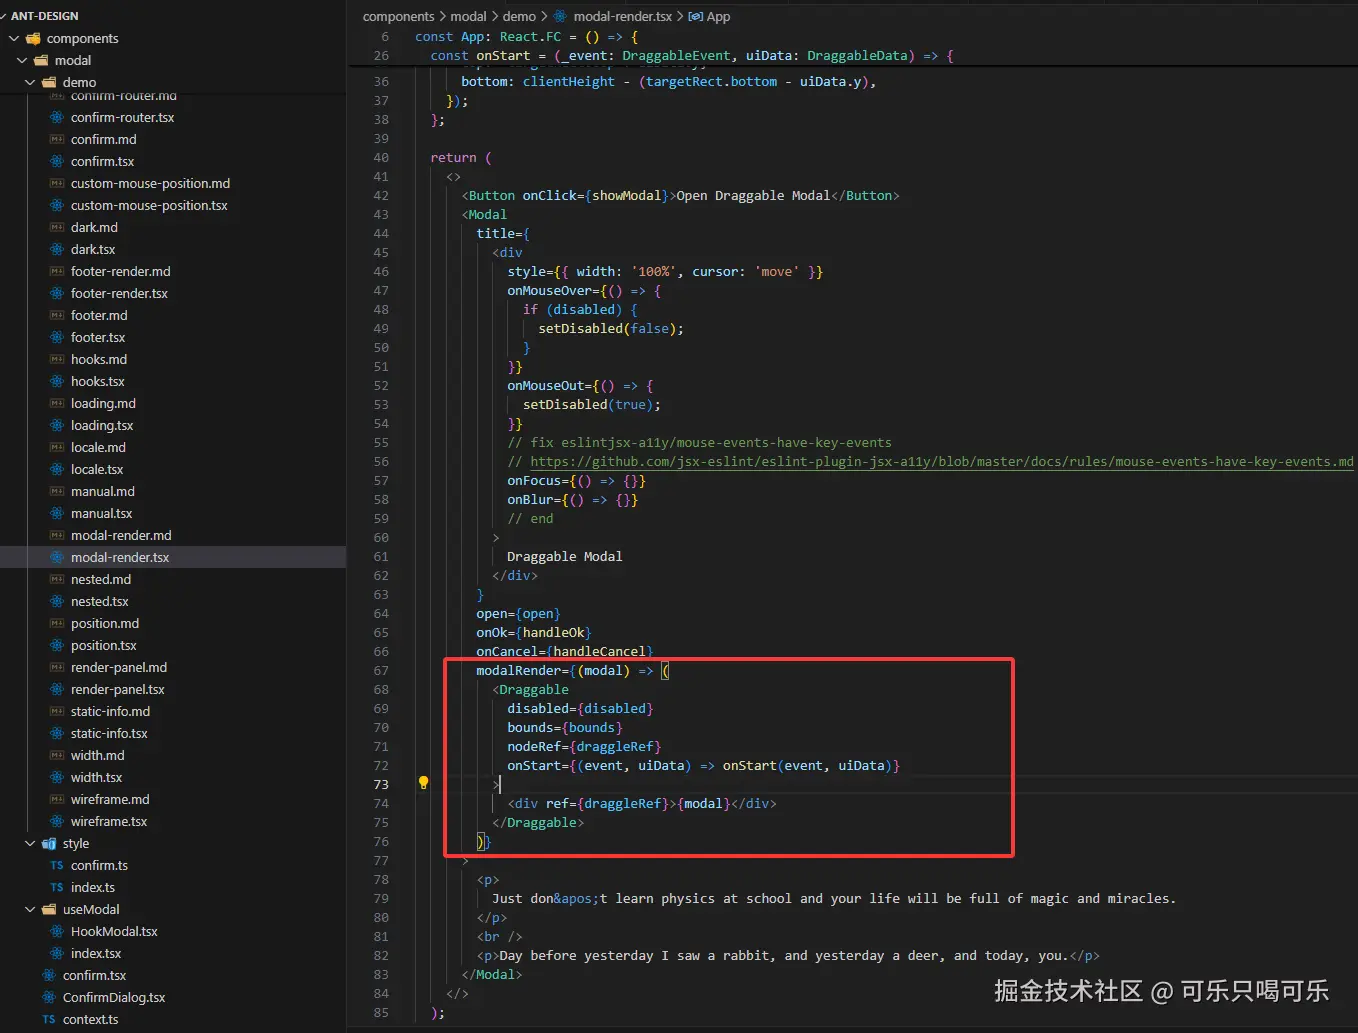Select the App symbol in the breadcrumb
1358x1033 pixels.
point(718,16)
